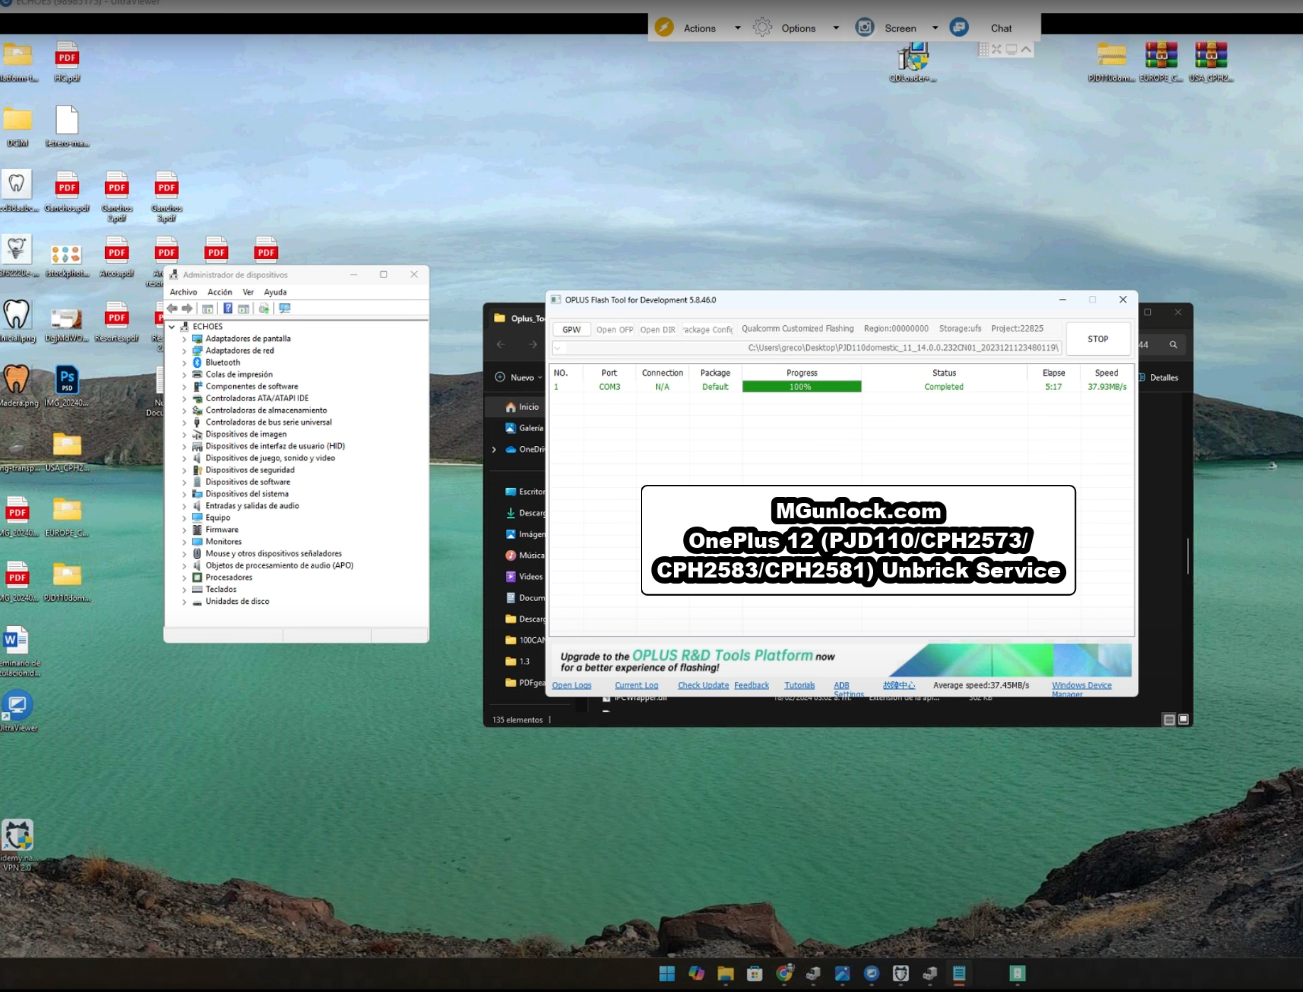This screenshot has width=1303, height=992.
Task: Select the UltraViewer desktop shortcut
Action: [17, 711]
